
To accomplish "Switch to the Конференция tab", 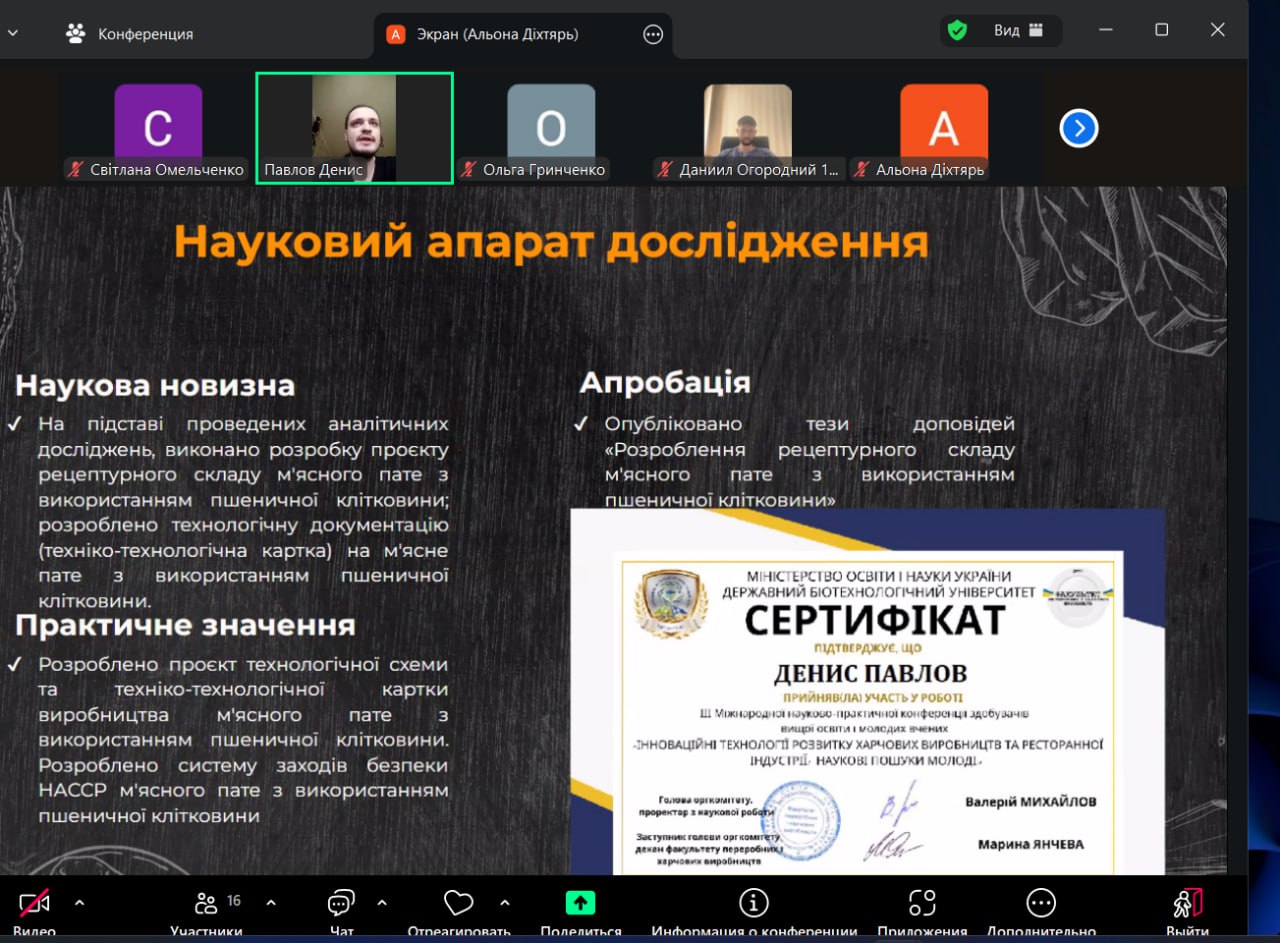I will [x=130, y=34].
